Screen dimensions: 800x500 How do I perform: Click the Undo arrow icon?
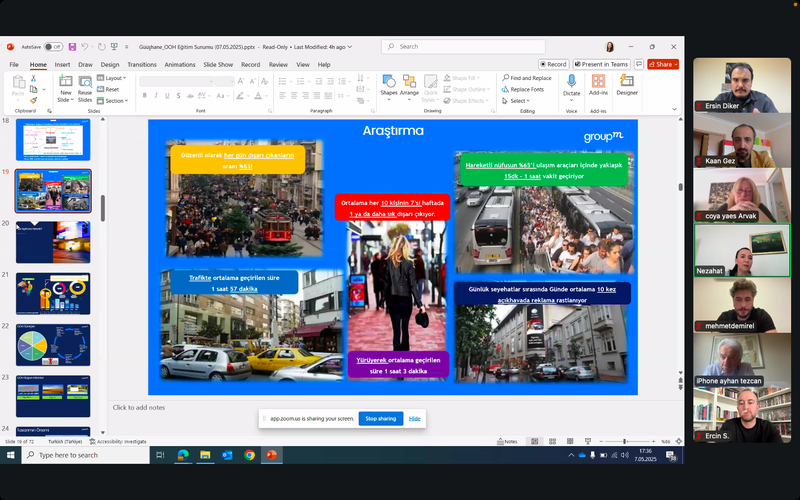(x=85, y=47)
